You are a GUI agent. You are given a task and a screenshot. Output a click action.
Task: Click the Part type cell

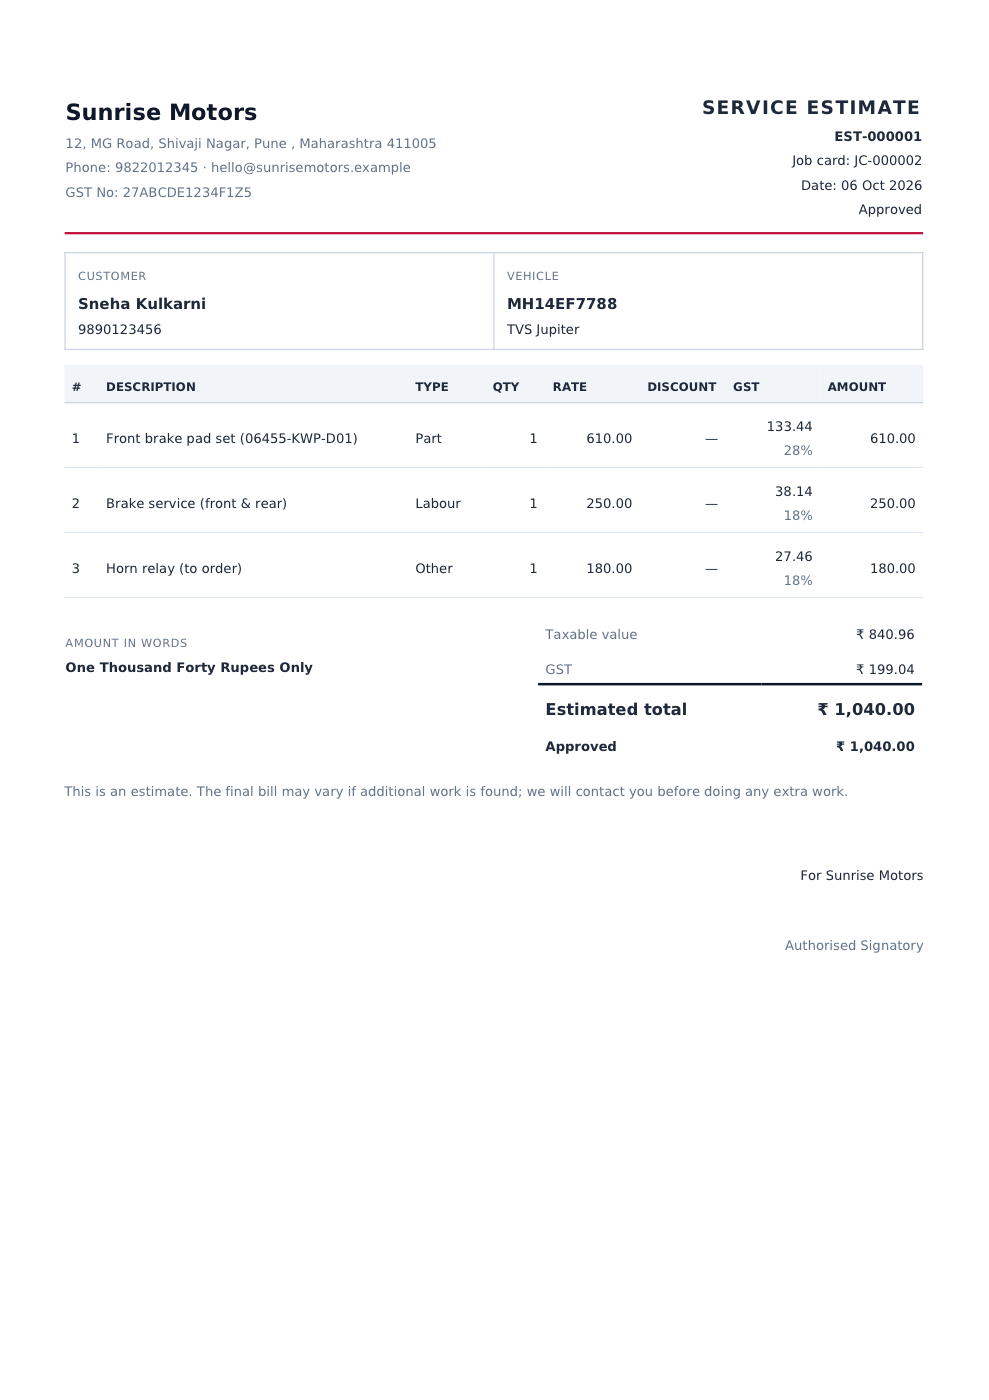click(x=428, y=438)
